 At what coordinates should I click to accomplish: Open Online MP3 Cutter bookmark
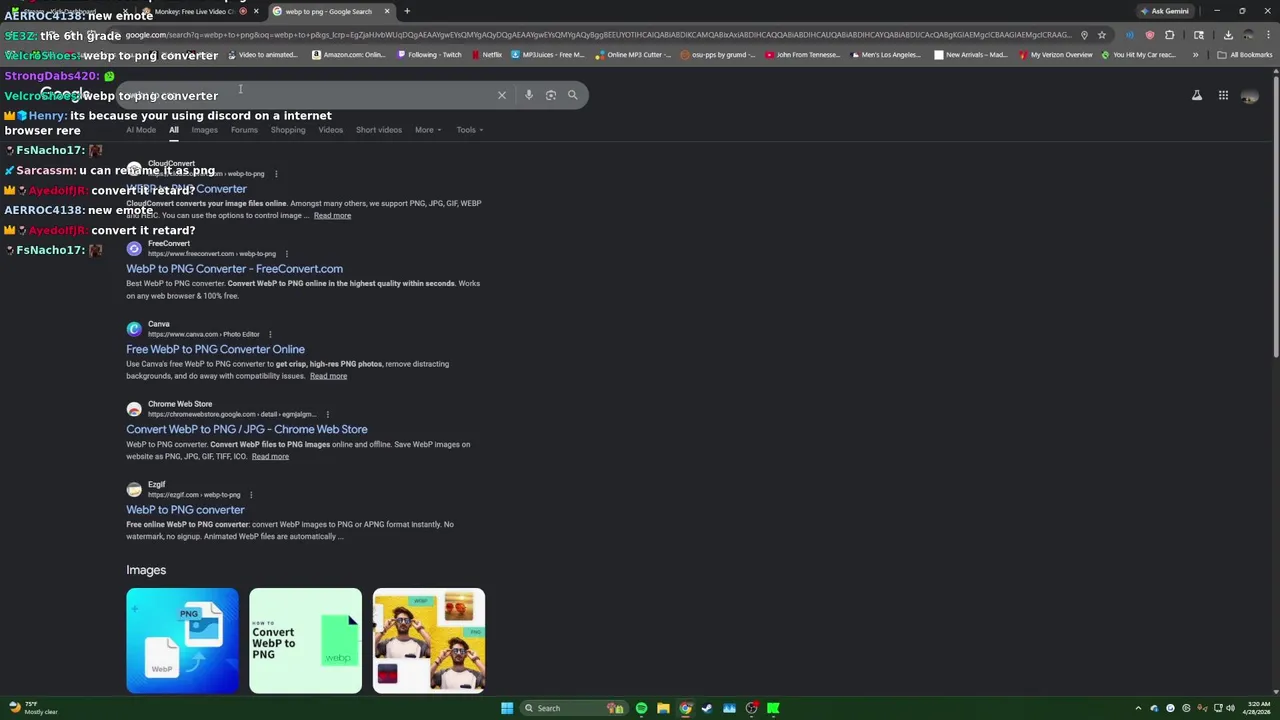(x=634, y=55)
